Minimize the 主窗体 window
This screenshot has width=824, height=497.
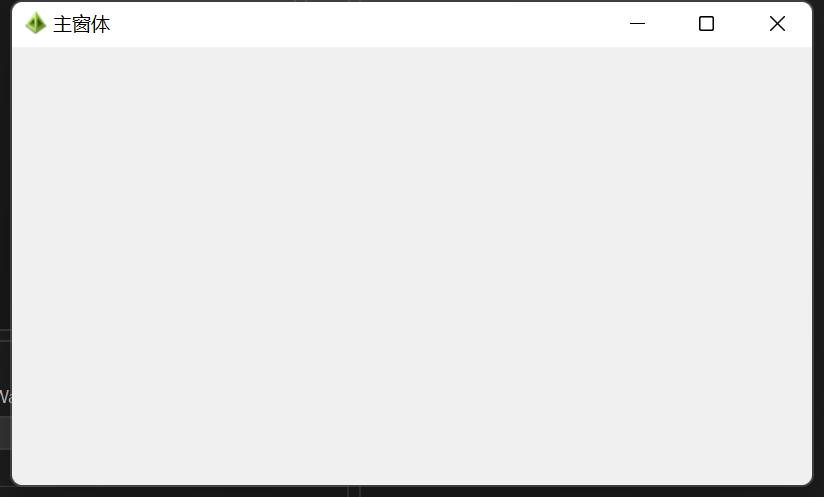coord(637,24)
